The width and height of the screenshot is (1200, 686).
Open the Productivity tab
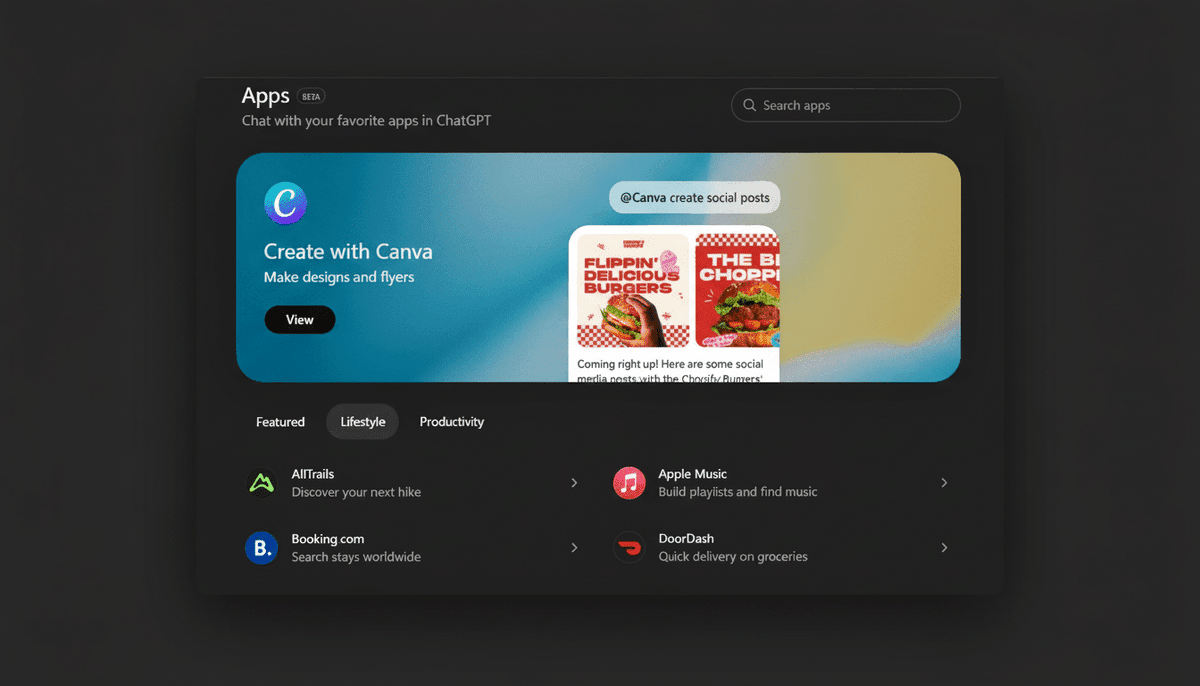[x=452, y=422]
